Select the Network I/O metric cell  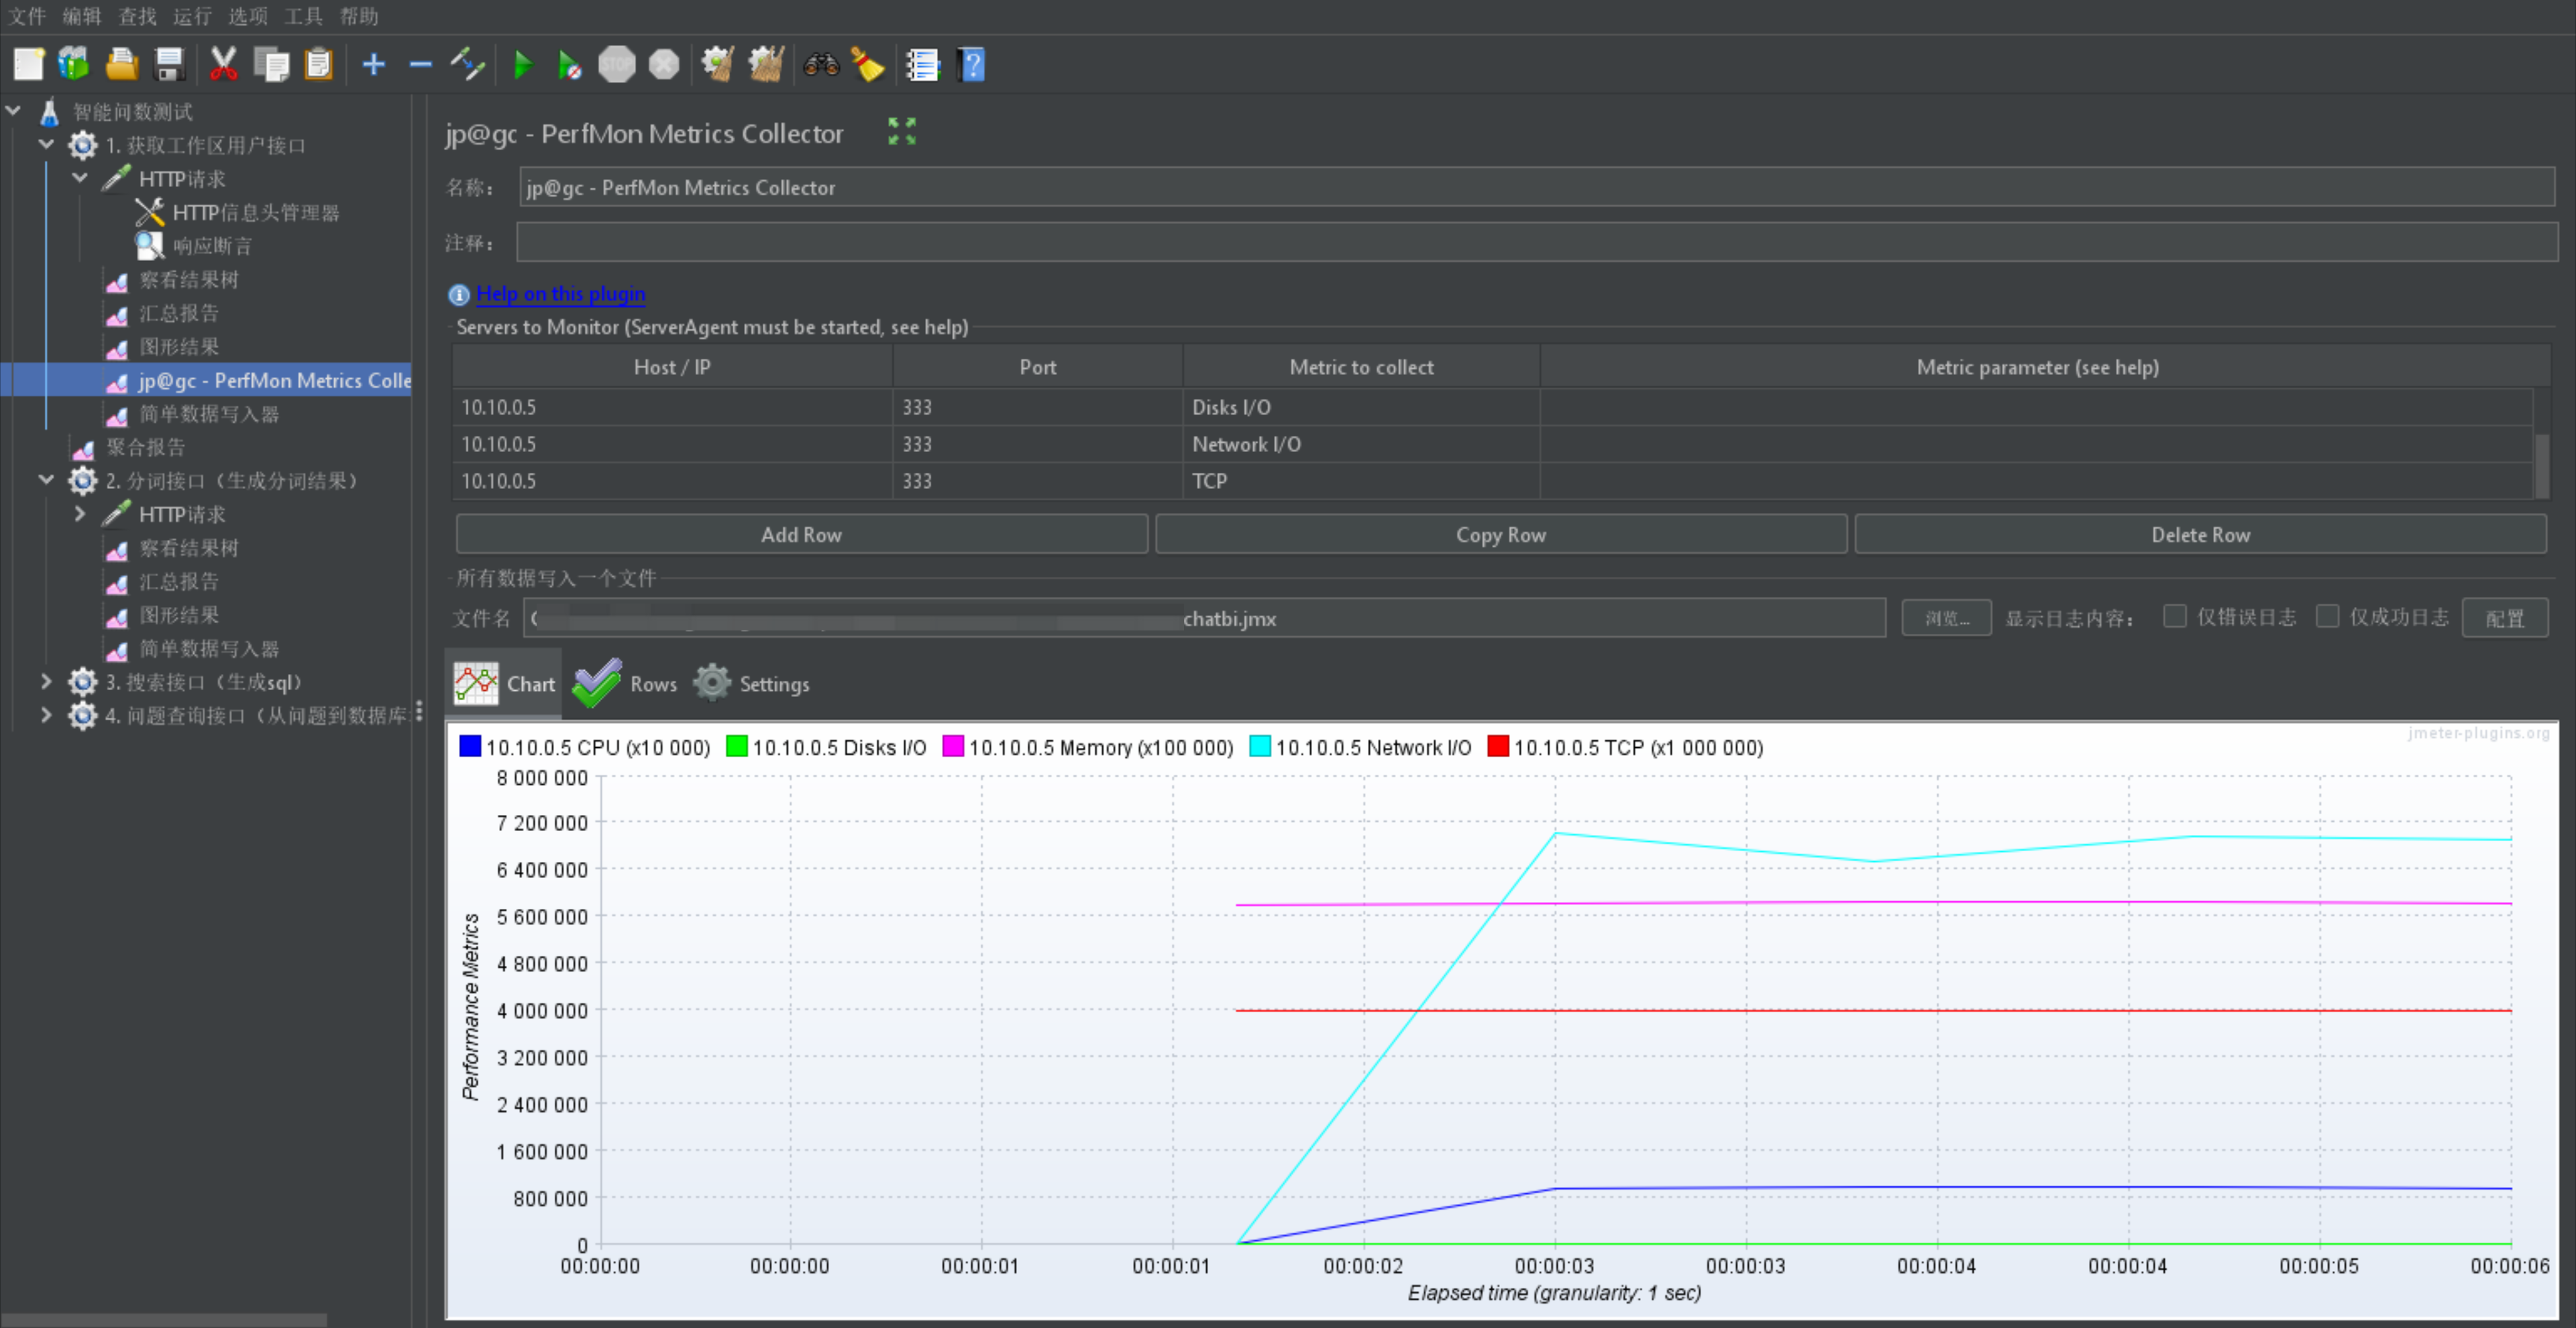tap(1361, 444)
